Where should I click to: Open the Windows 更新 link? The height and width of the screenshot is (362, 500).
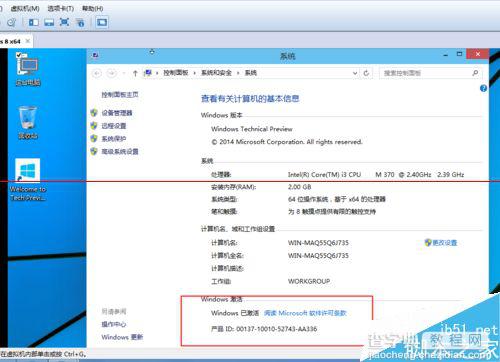click(x=122, y=337)
